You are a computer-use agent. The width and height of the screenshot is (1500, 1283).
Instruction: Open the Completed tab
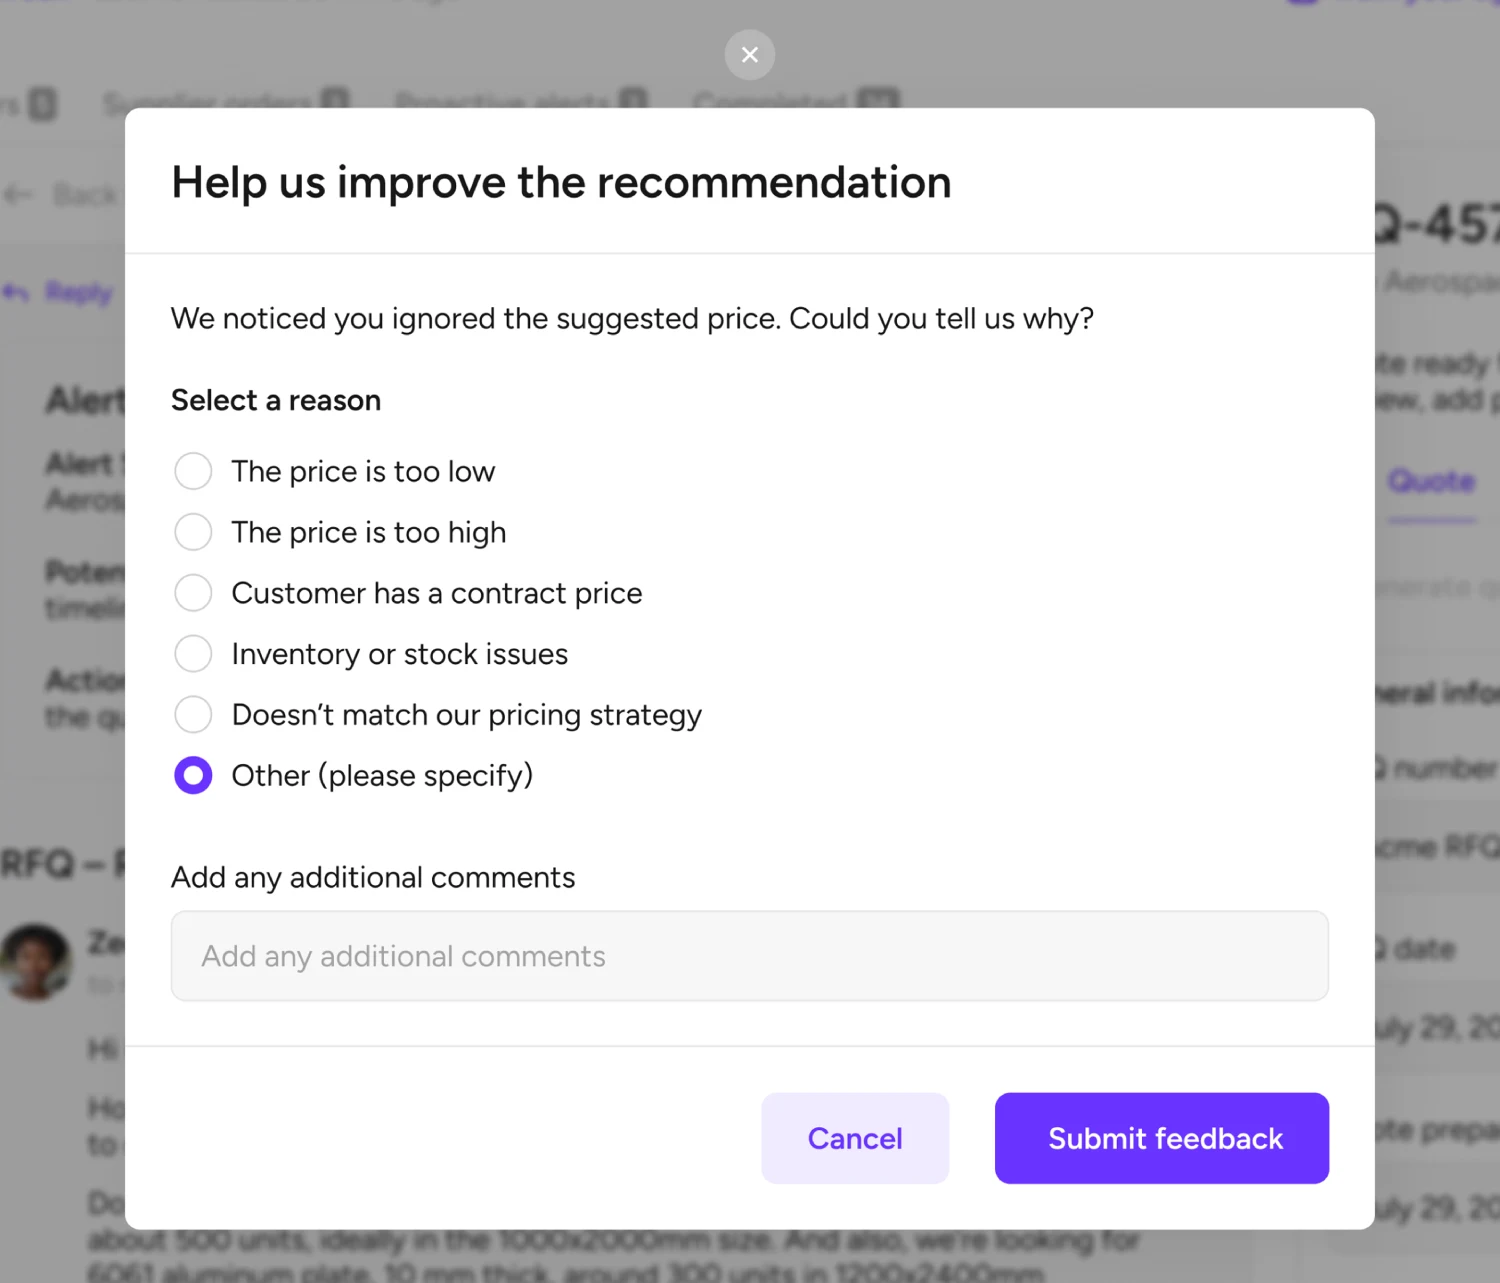tap(771, 100)
